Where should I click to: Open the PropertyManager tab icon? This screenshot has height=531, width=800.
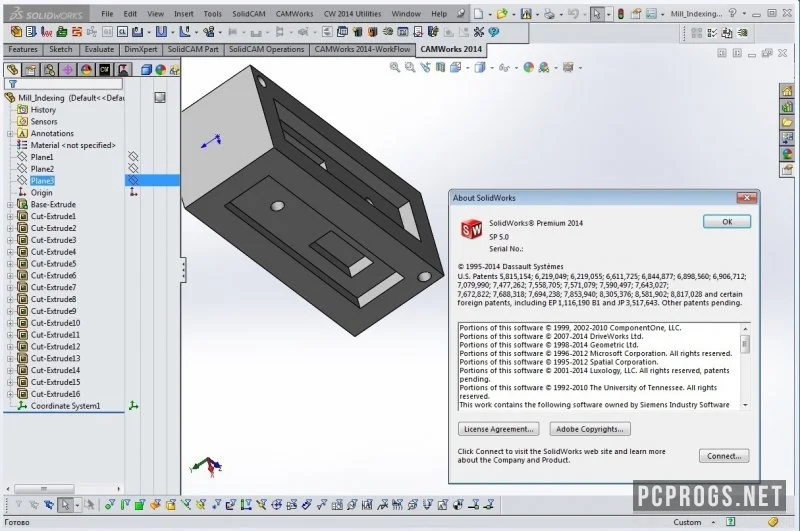click(31, 69)
